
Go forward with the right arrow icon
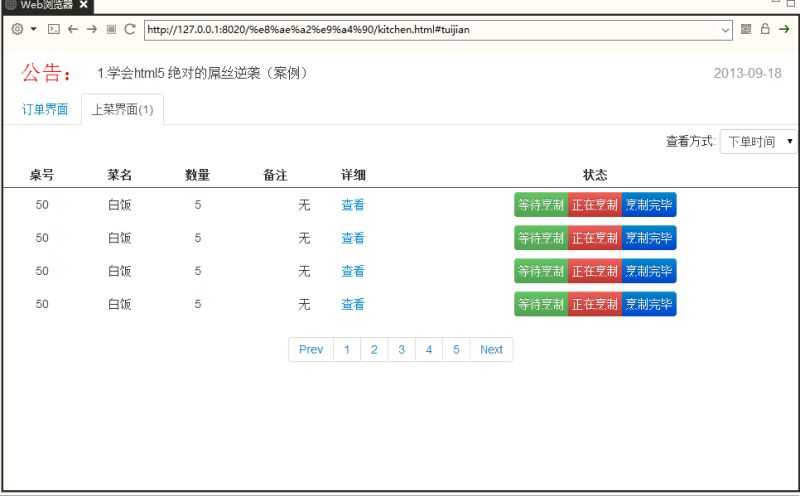tap(92, 29)
